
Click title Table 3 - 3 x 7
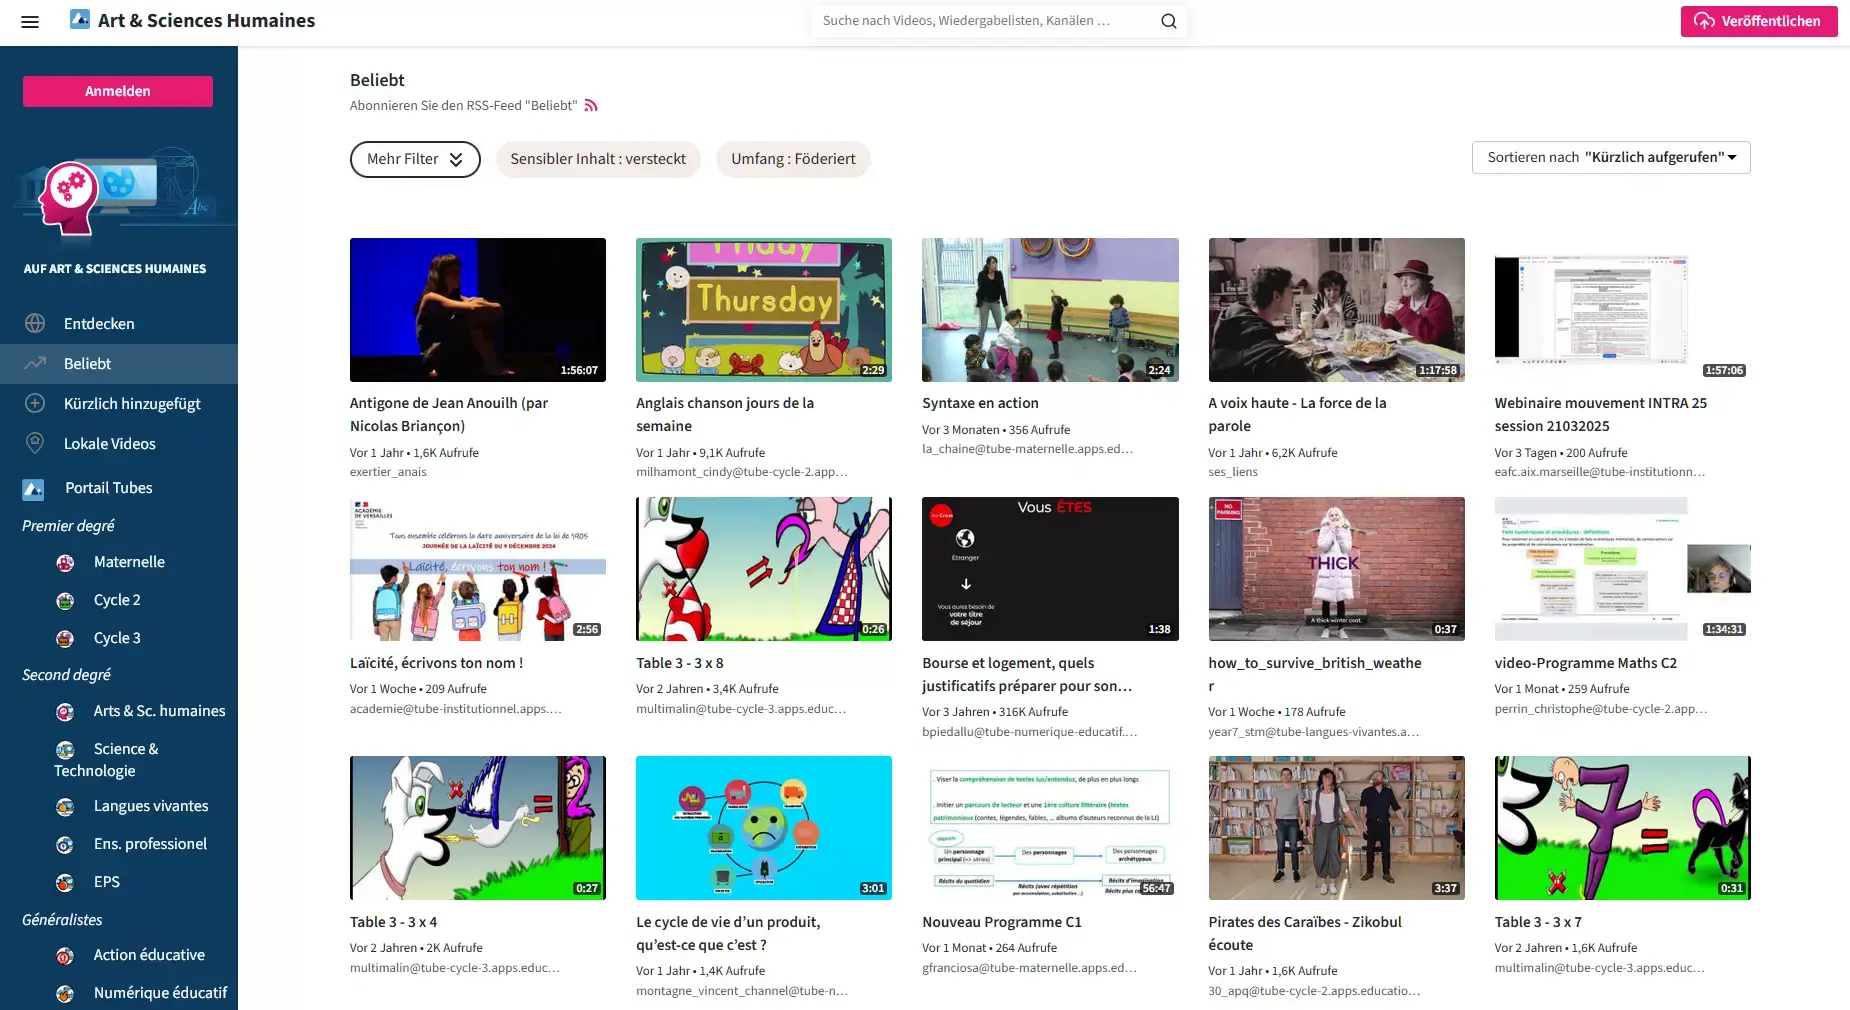click(x=1538, y=922)
